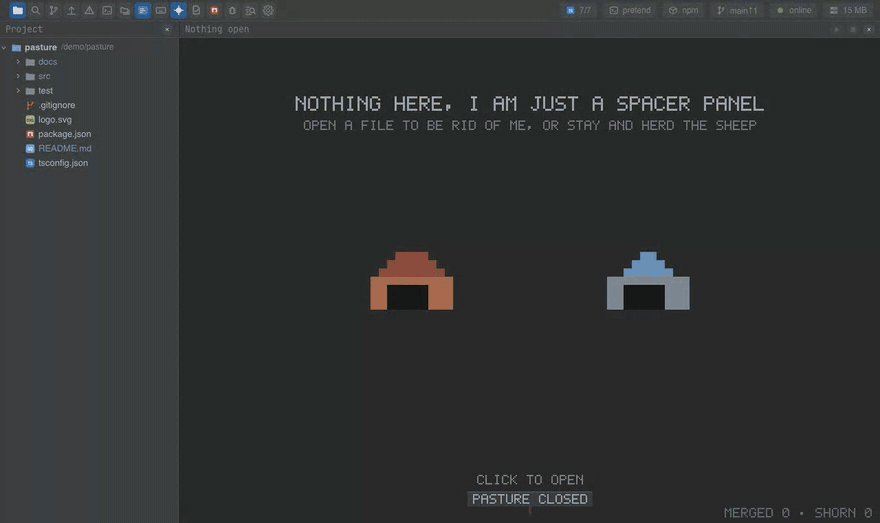This screenshot has height=523, width=880.
Task: Click the PASTURE CLOSED button
Action: pyautogui.click(x=530, y=499)
